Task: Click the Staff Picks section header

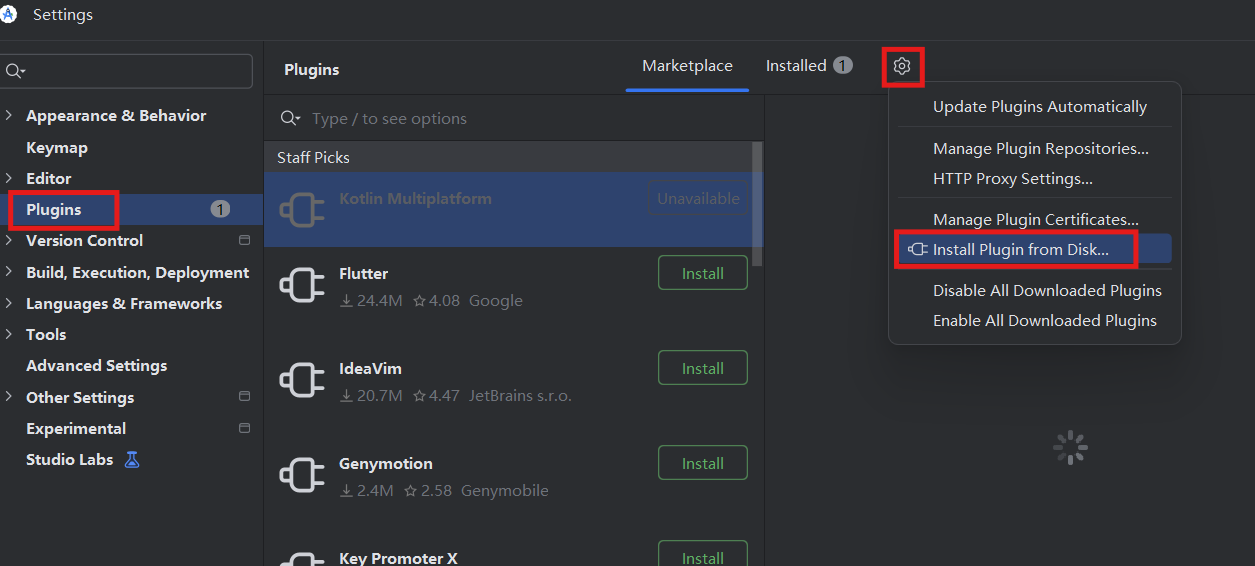Action: (x=313, y=158)
